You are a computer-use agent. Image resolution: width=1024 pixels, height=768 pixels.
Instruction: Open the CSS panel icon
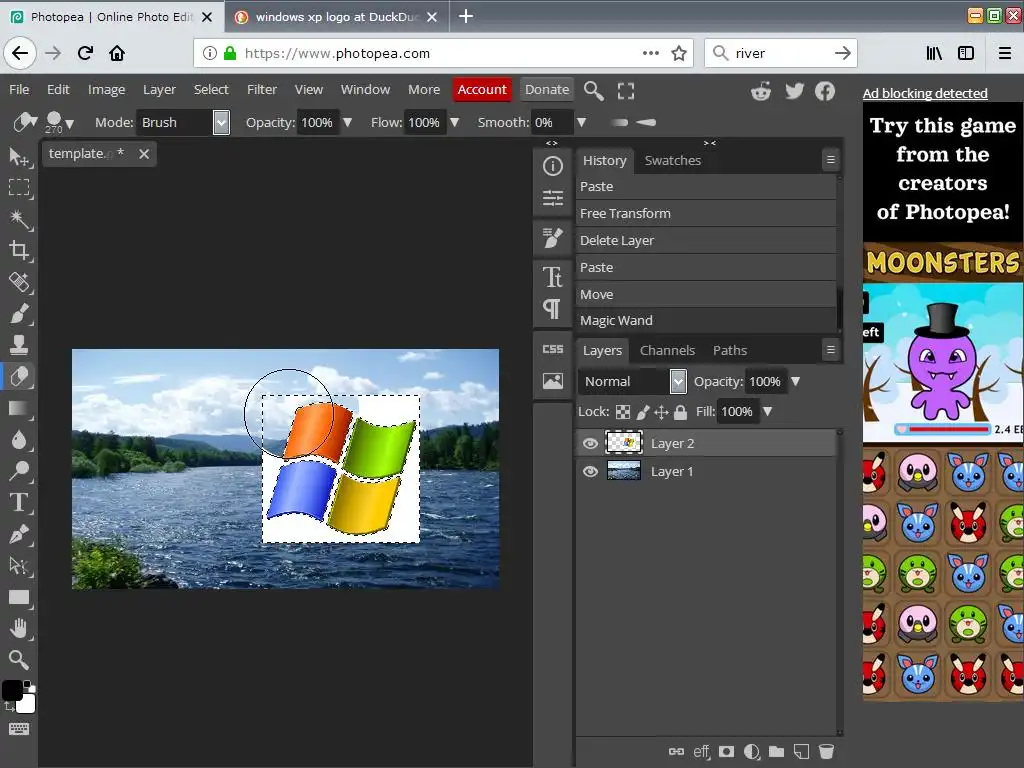click(x=552, y=349)
